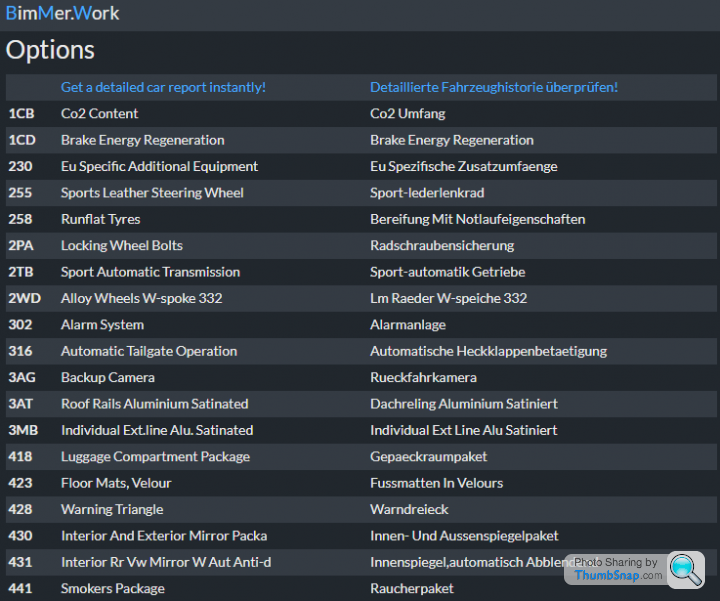Click the Options heading

coord(50,50)
